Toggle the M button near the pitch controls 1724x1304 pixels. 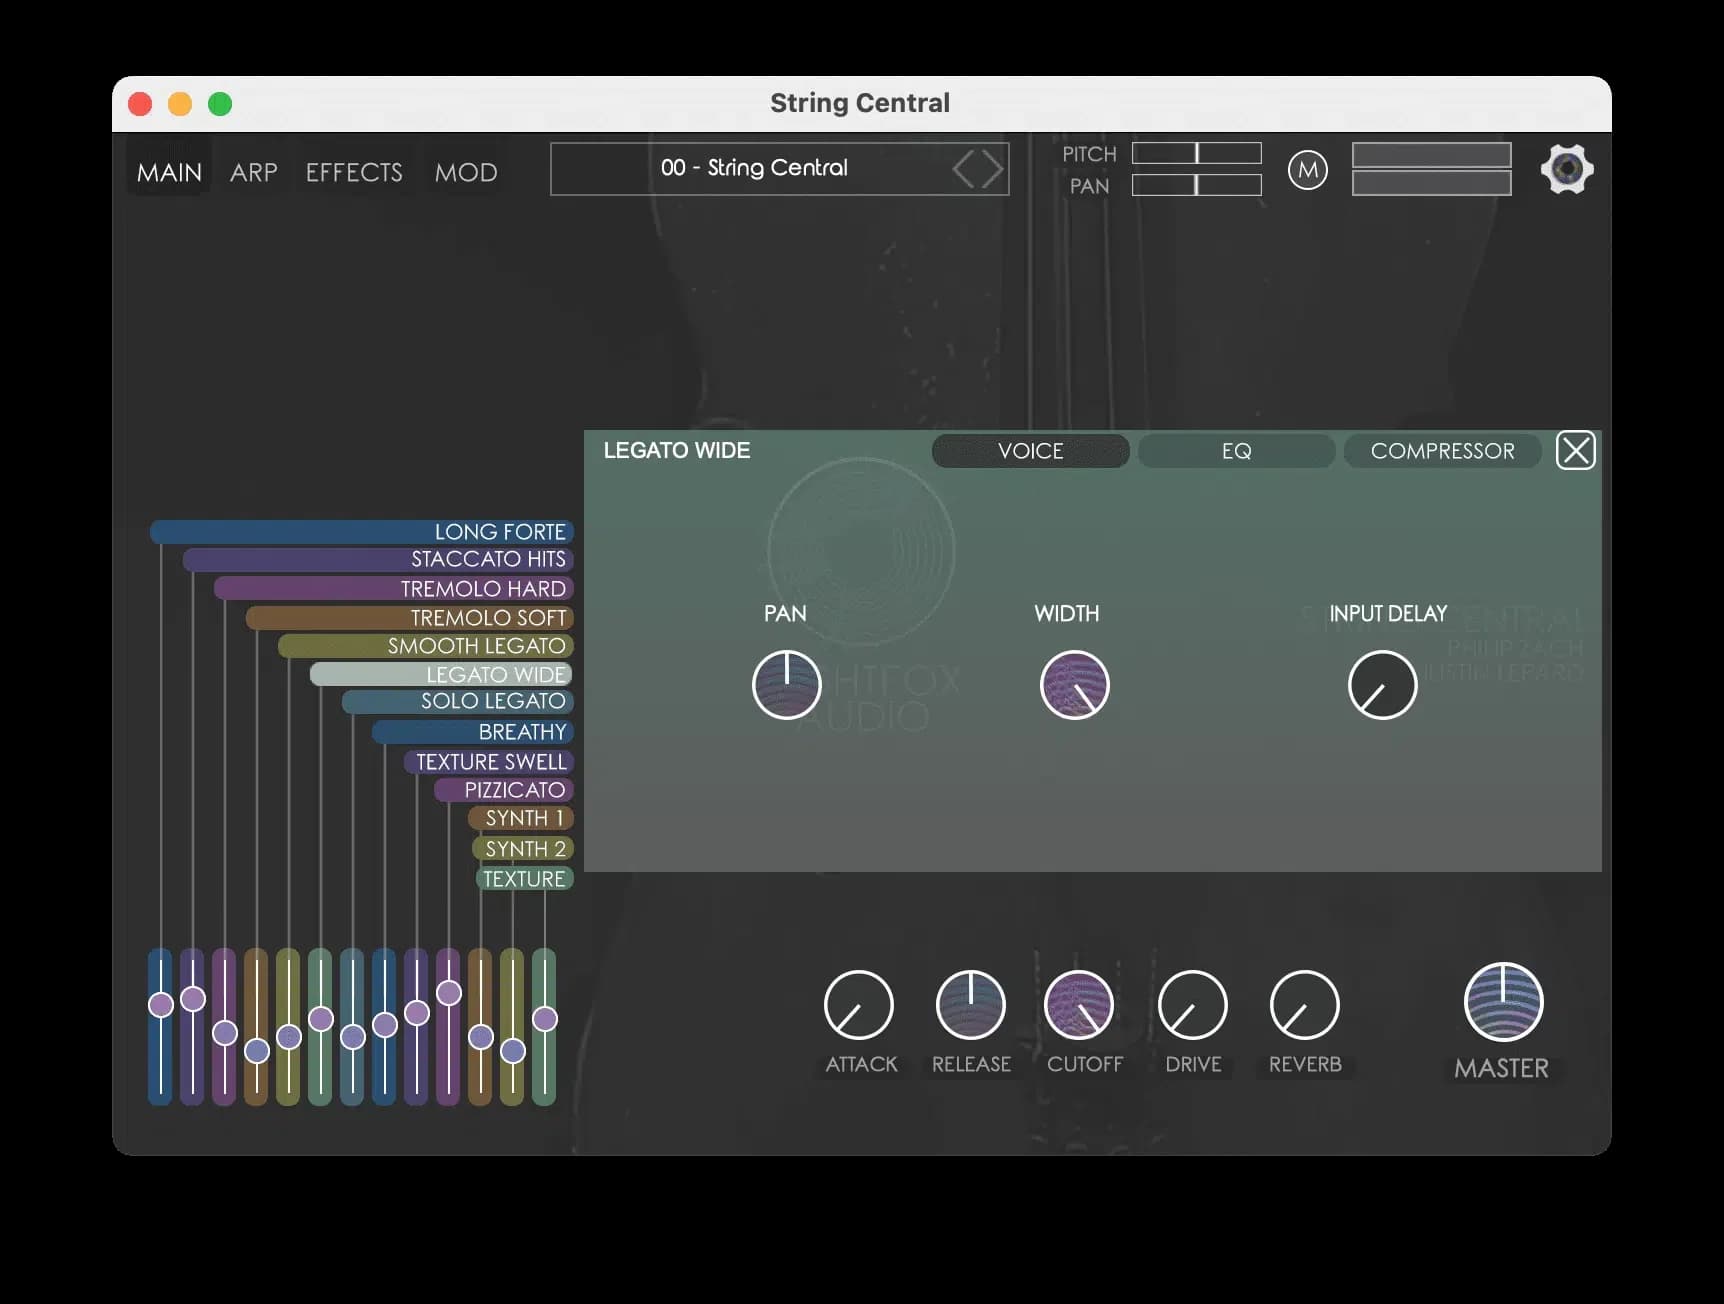(1307, 169)
